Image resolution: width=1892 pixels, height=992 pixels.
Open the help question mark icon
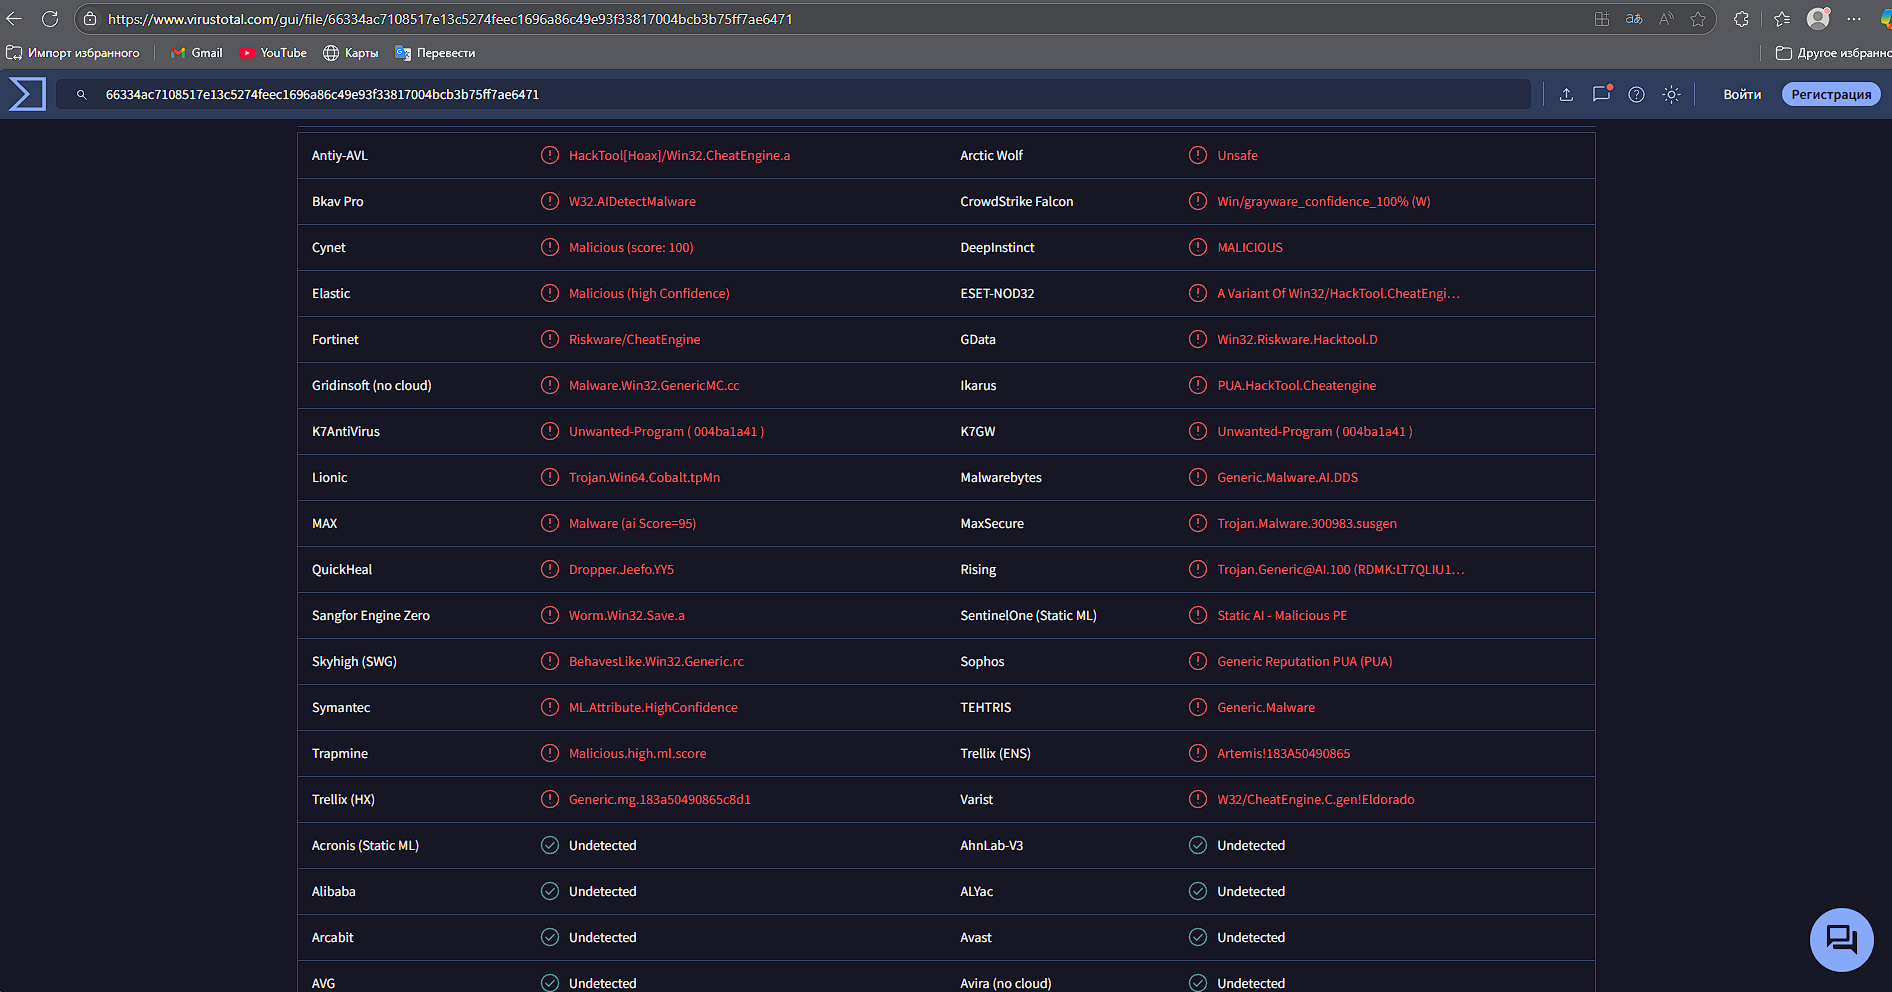point(1636,94)
